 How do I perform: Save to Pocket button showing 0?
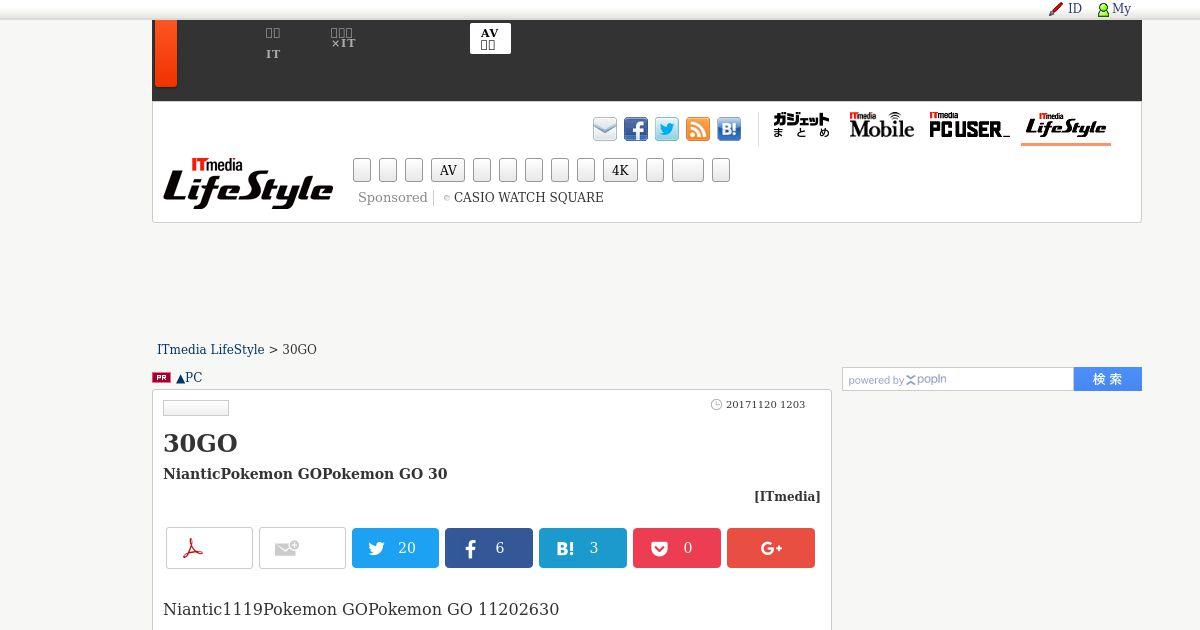click(x=677, y=548)
